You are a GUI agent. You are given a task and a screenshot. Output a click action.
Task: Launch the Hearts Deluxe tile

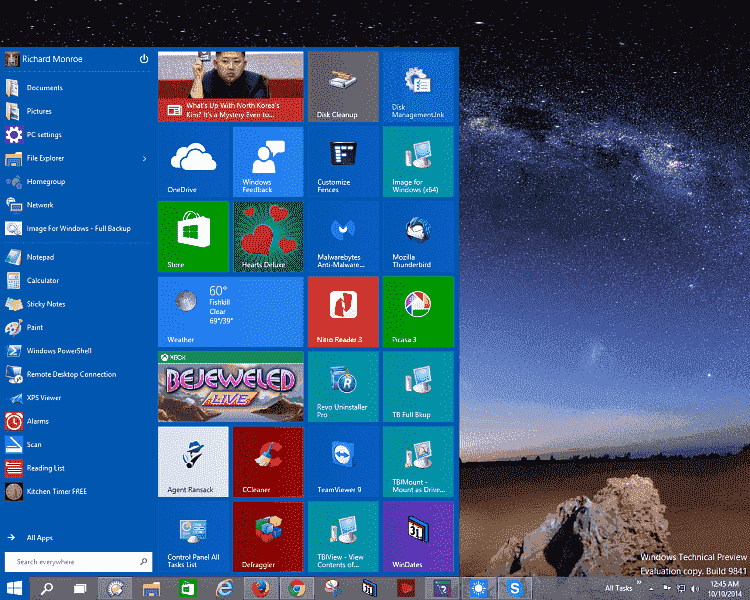(268, 237)
